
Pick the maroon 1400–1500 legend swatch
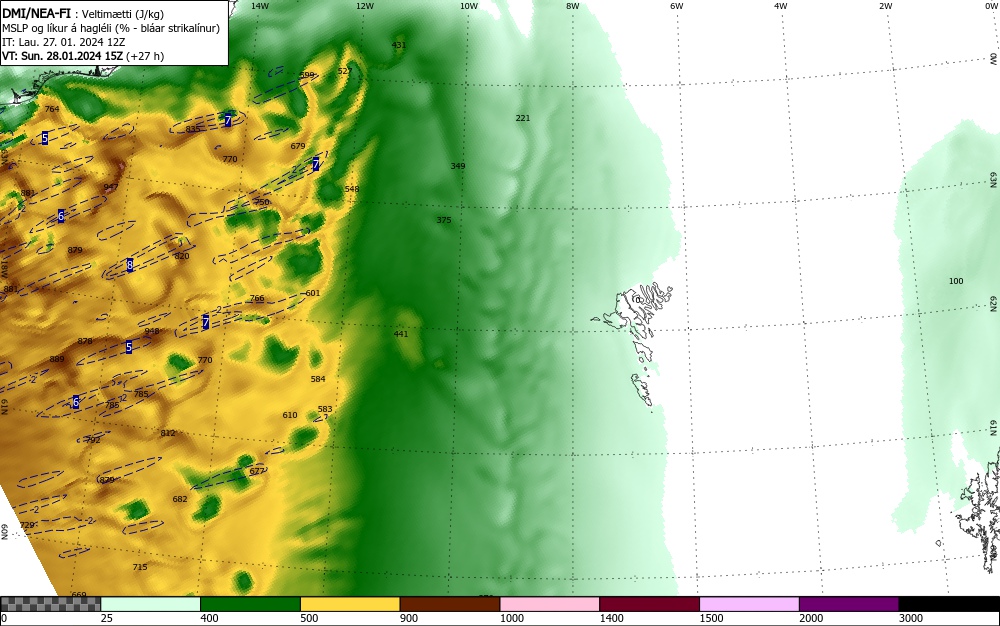coord(649,604)
